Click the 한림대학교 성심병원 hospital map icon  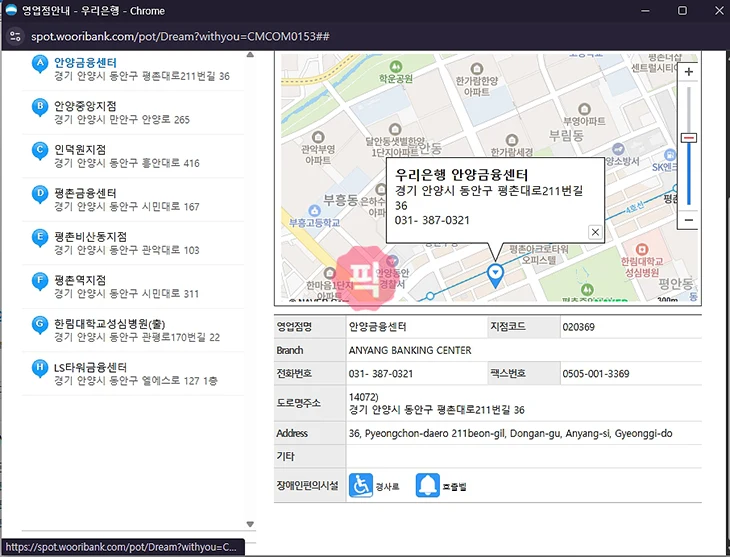coord(642,249)
